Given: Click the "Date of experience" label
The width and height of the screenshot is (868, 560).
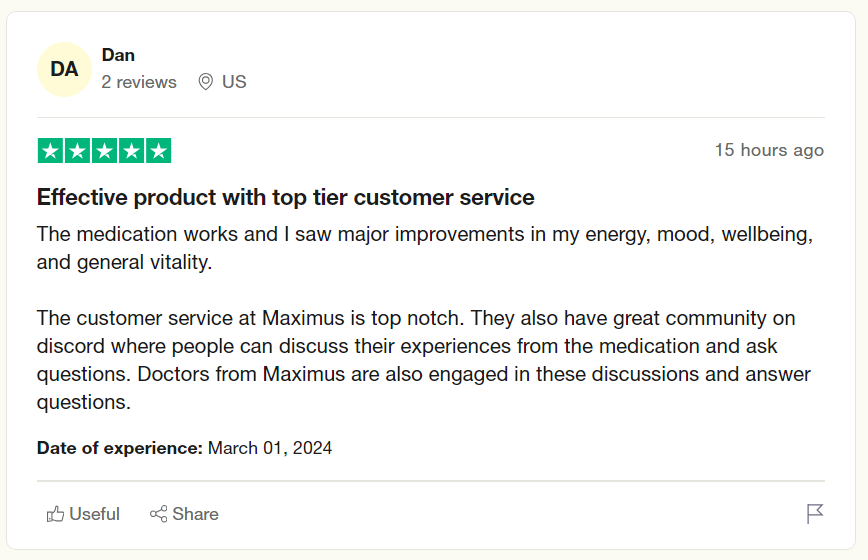Looking at the screenshot, I should pyautogui.click(x=120, y=448).
